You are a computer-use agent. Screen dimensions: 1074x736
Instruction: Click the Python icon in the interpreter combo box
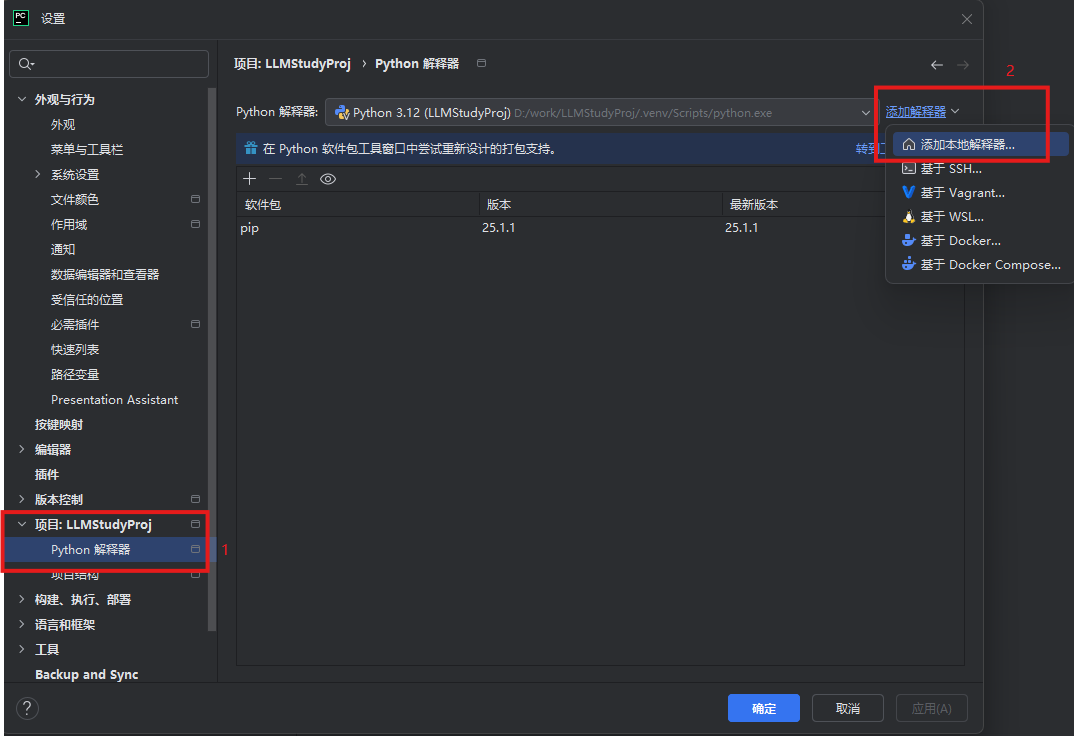342,112
